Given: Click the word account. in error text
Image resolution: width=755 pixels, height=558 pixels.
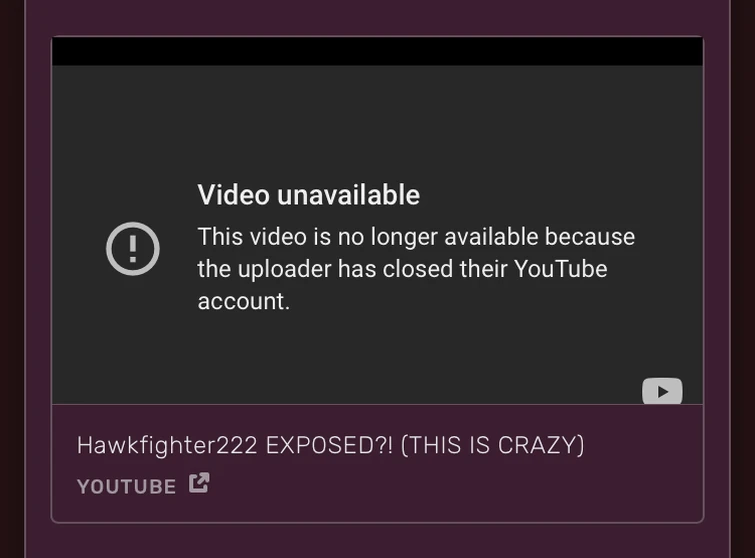Looking at the screenshot, I should pyautogui.click(x=244, y=301).
